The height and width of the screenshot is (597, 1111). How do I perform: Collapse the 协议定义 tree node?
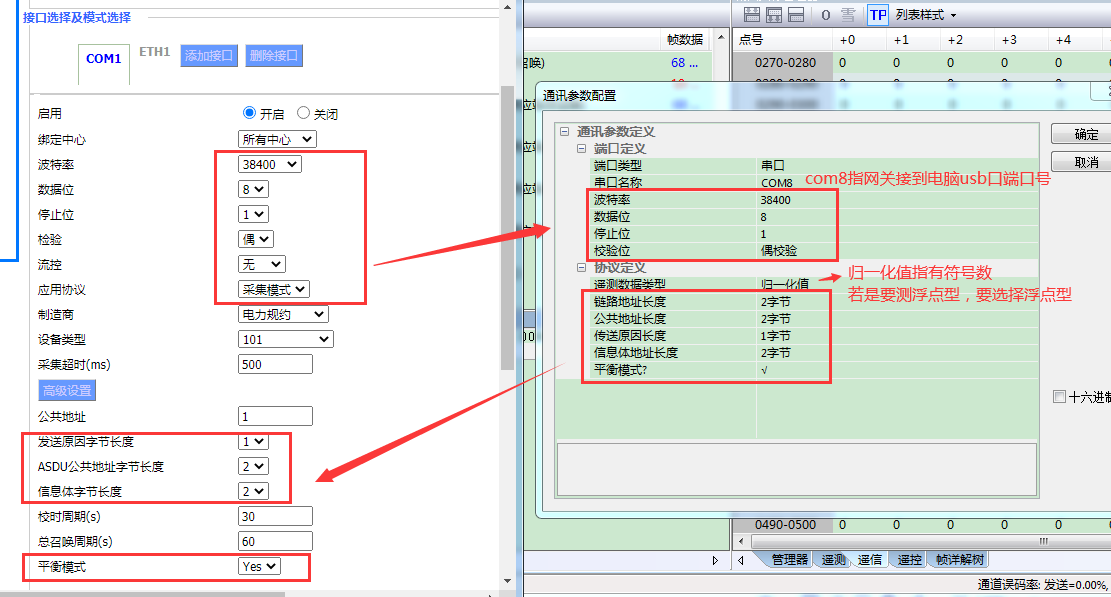coord(582,268)
